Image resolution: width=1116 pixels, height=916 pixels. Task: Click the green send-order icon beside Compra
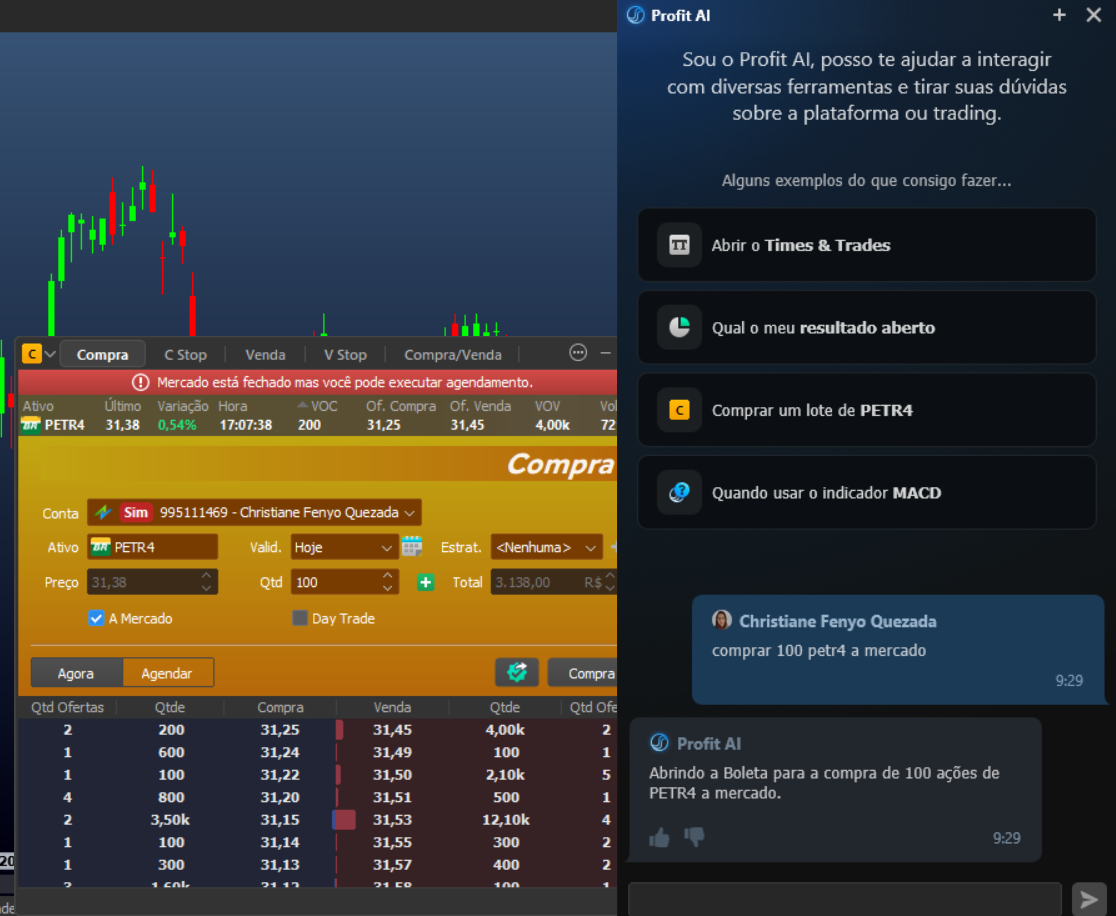point(517,672)
